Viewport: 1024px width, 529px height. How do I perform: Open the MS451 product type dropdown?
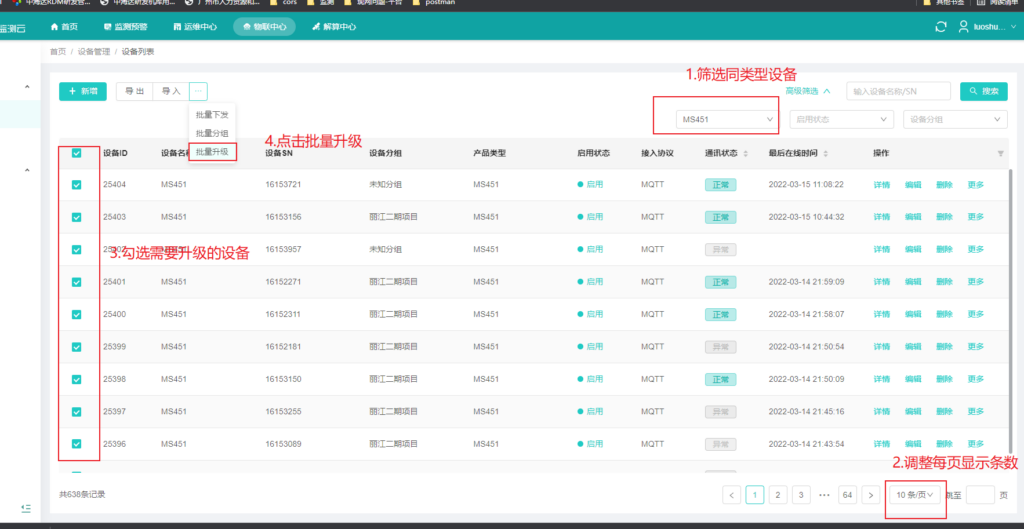[x=727, y=119]
